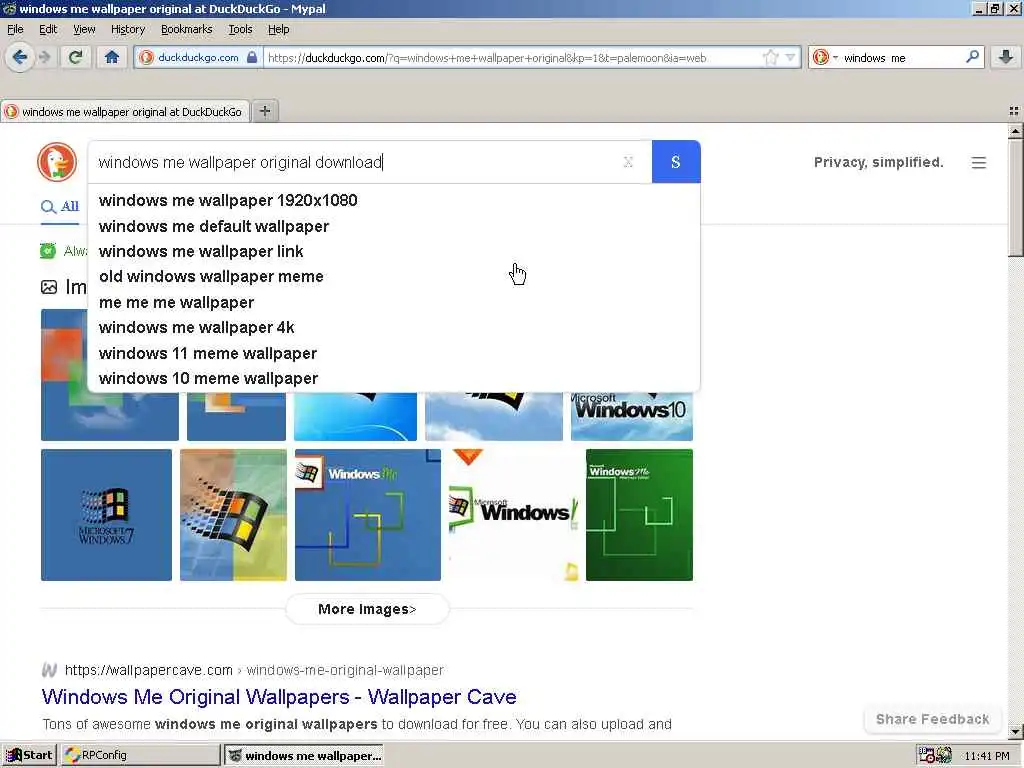Select the All results tab
Image resolution: width=1024 pixels, height=768 pixels.
point(60,206)
